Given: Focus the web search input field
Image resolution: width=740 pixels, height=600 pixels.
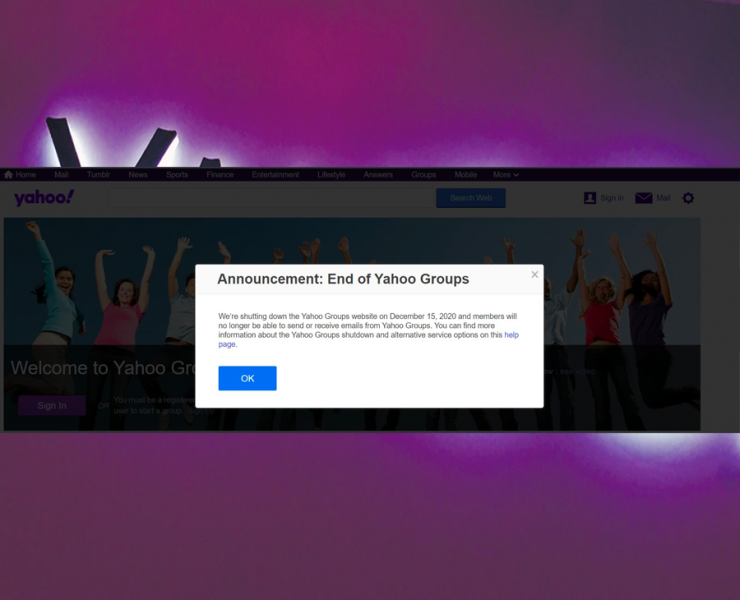Looking at the screenshot, I should click(271, 198).
